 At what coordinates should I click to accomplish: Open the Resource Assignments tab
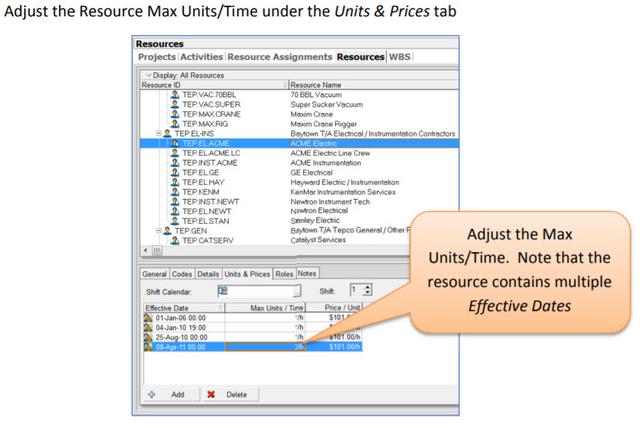pos(280,57)
